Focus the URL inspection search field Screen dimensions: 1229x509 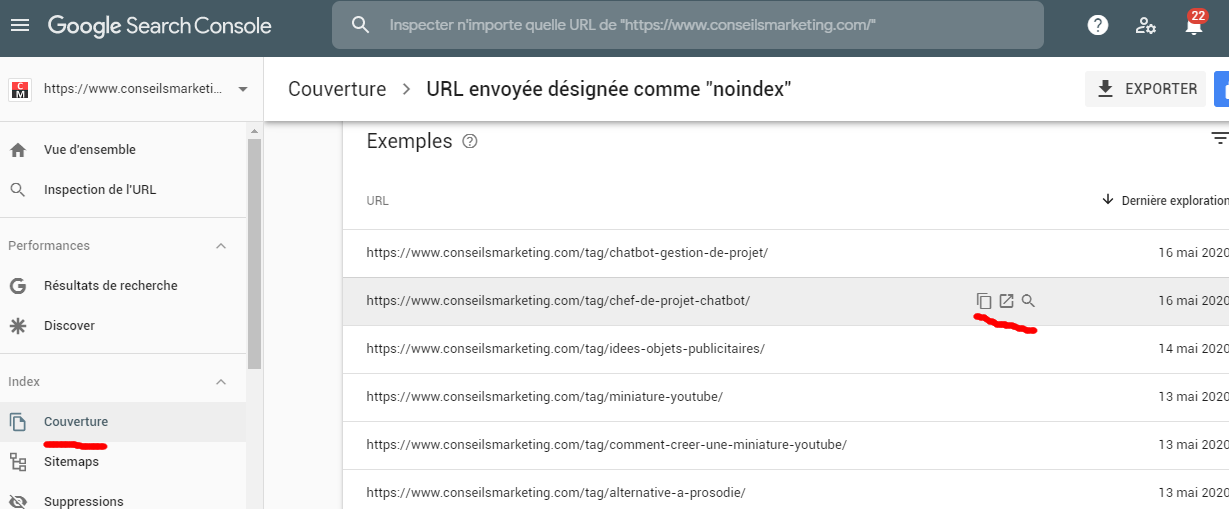click(x=687, y=25)
